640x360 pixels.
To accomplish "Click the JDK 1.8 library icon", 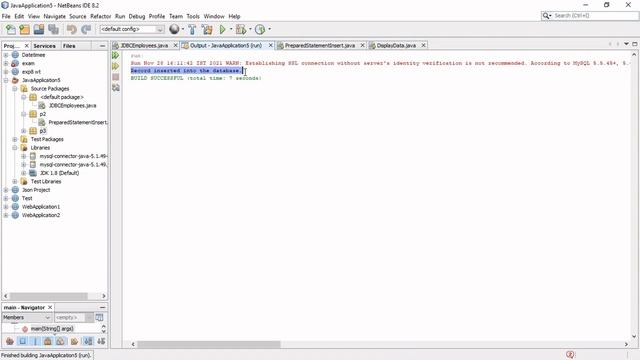I will [33, 173].
